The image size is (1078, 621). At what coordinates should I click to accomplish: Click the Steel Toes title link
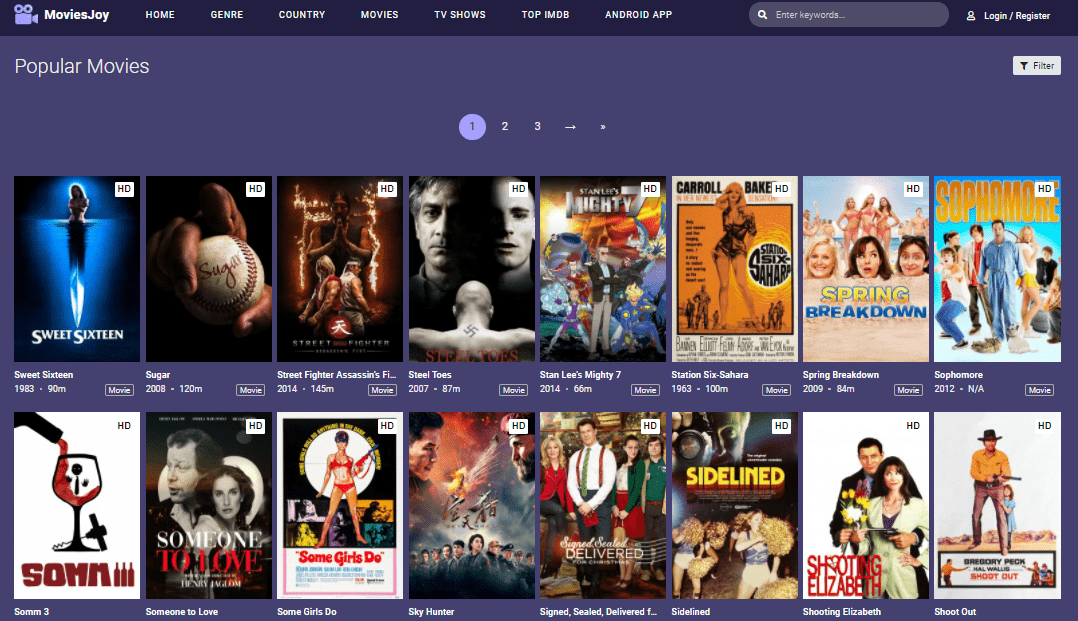(x=430, y=375)
